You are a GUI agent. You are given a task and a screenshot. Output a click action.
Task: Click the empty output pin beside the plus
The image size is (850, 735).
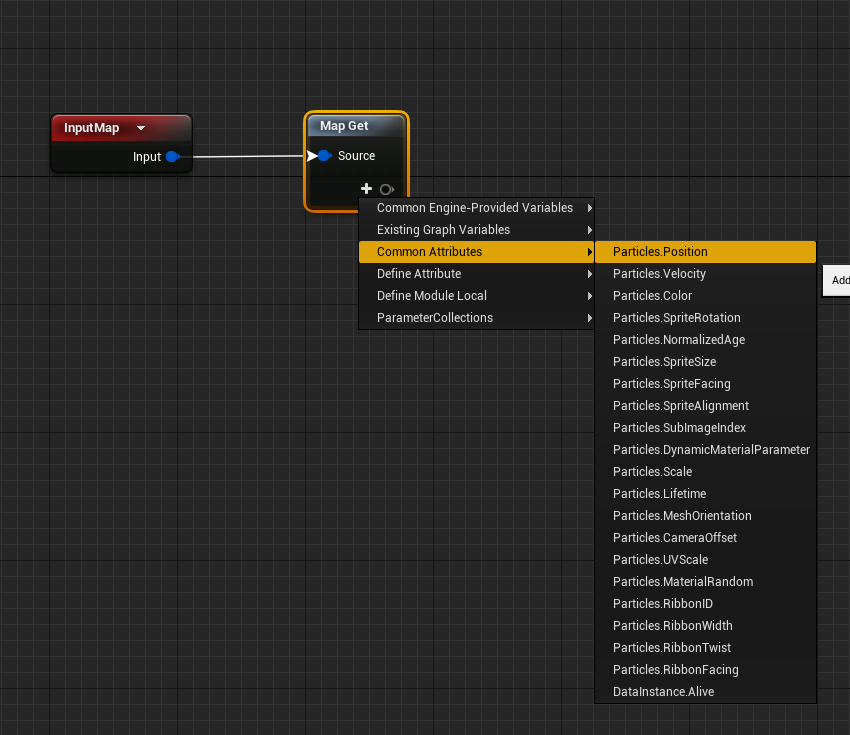tap(387, 189)
